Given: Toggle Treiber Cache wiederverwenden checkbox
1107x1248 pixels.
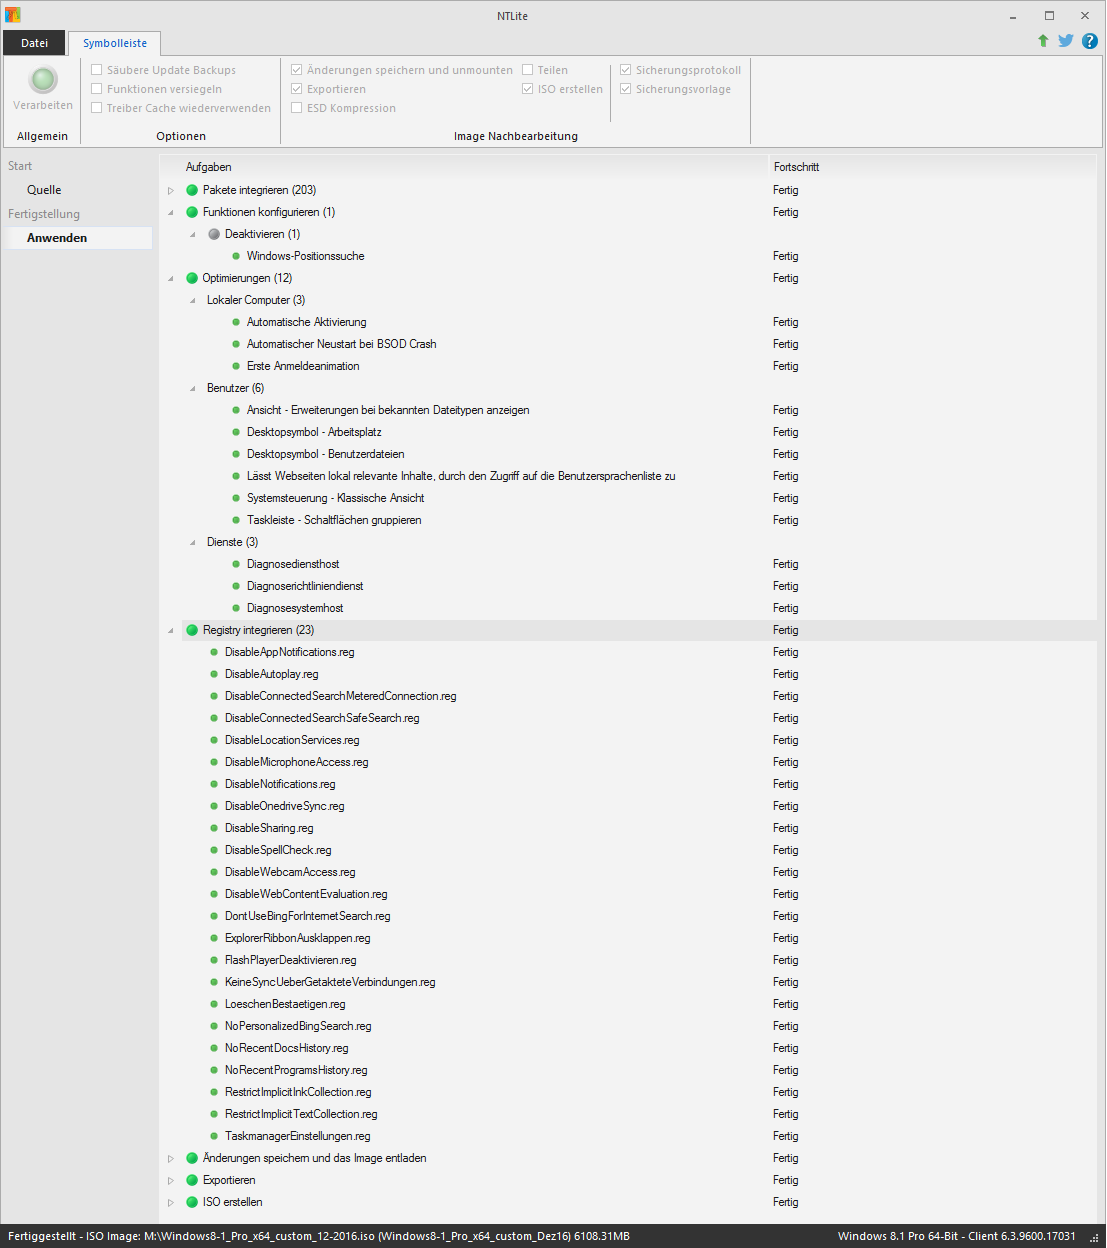Looking at the screenshot, I should (x=97, y=108).
